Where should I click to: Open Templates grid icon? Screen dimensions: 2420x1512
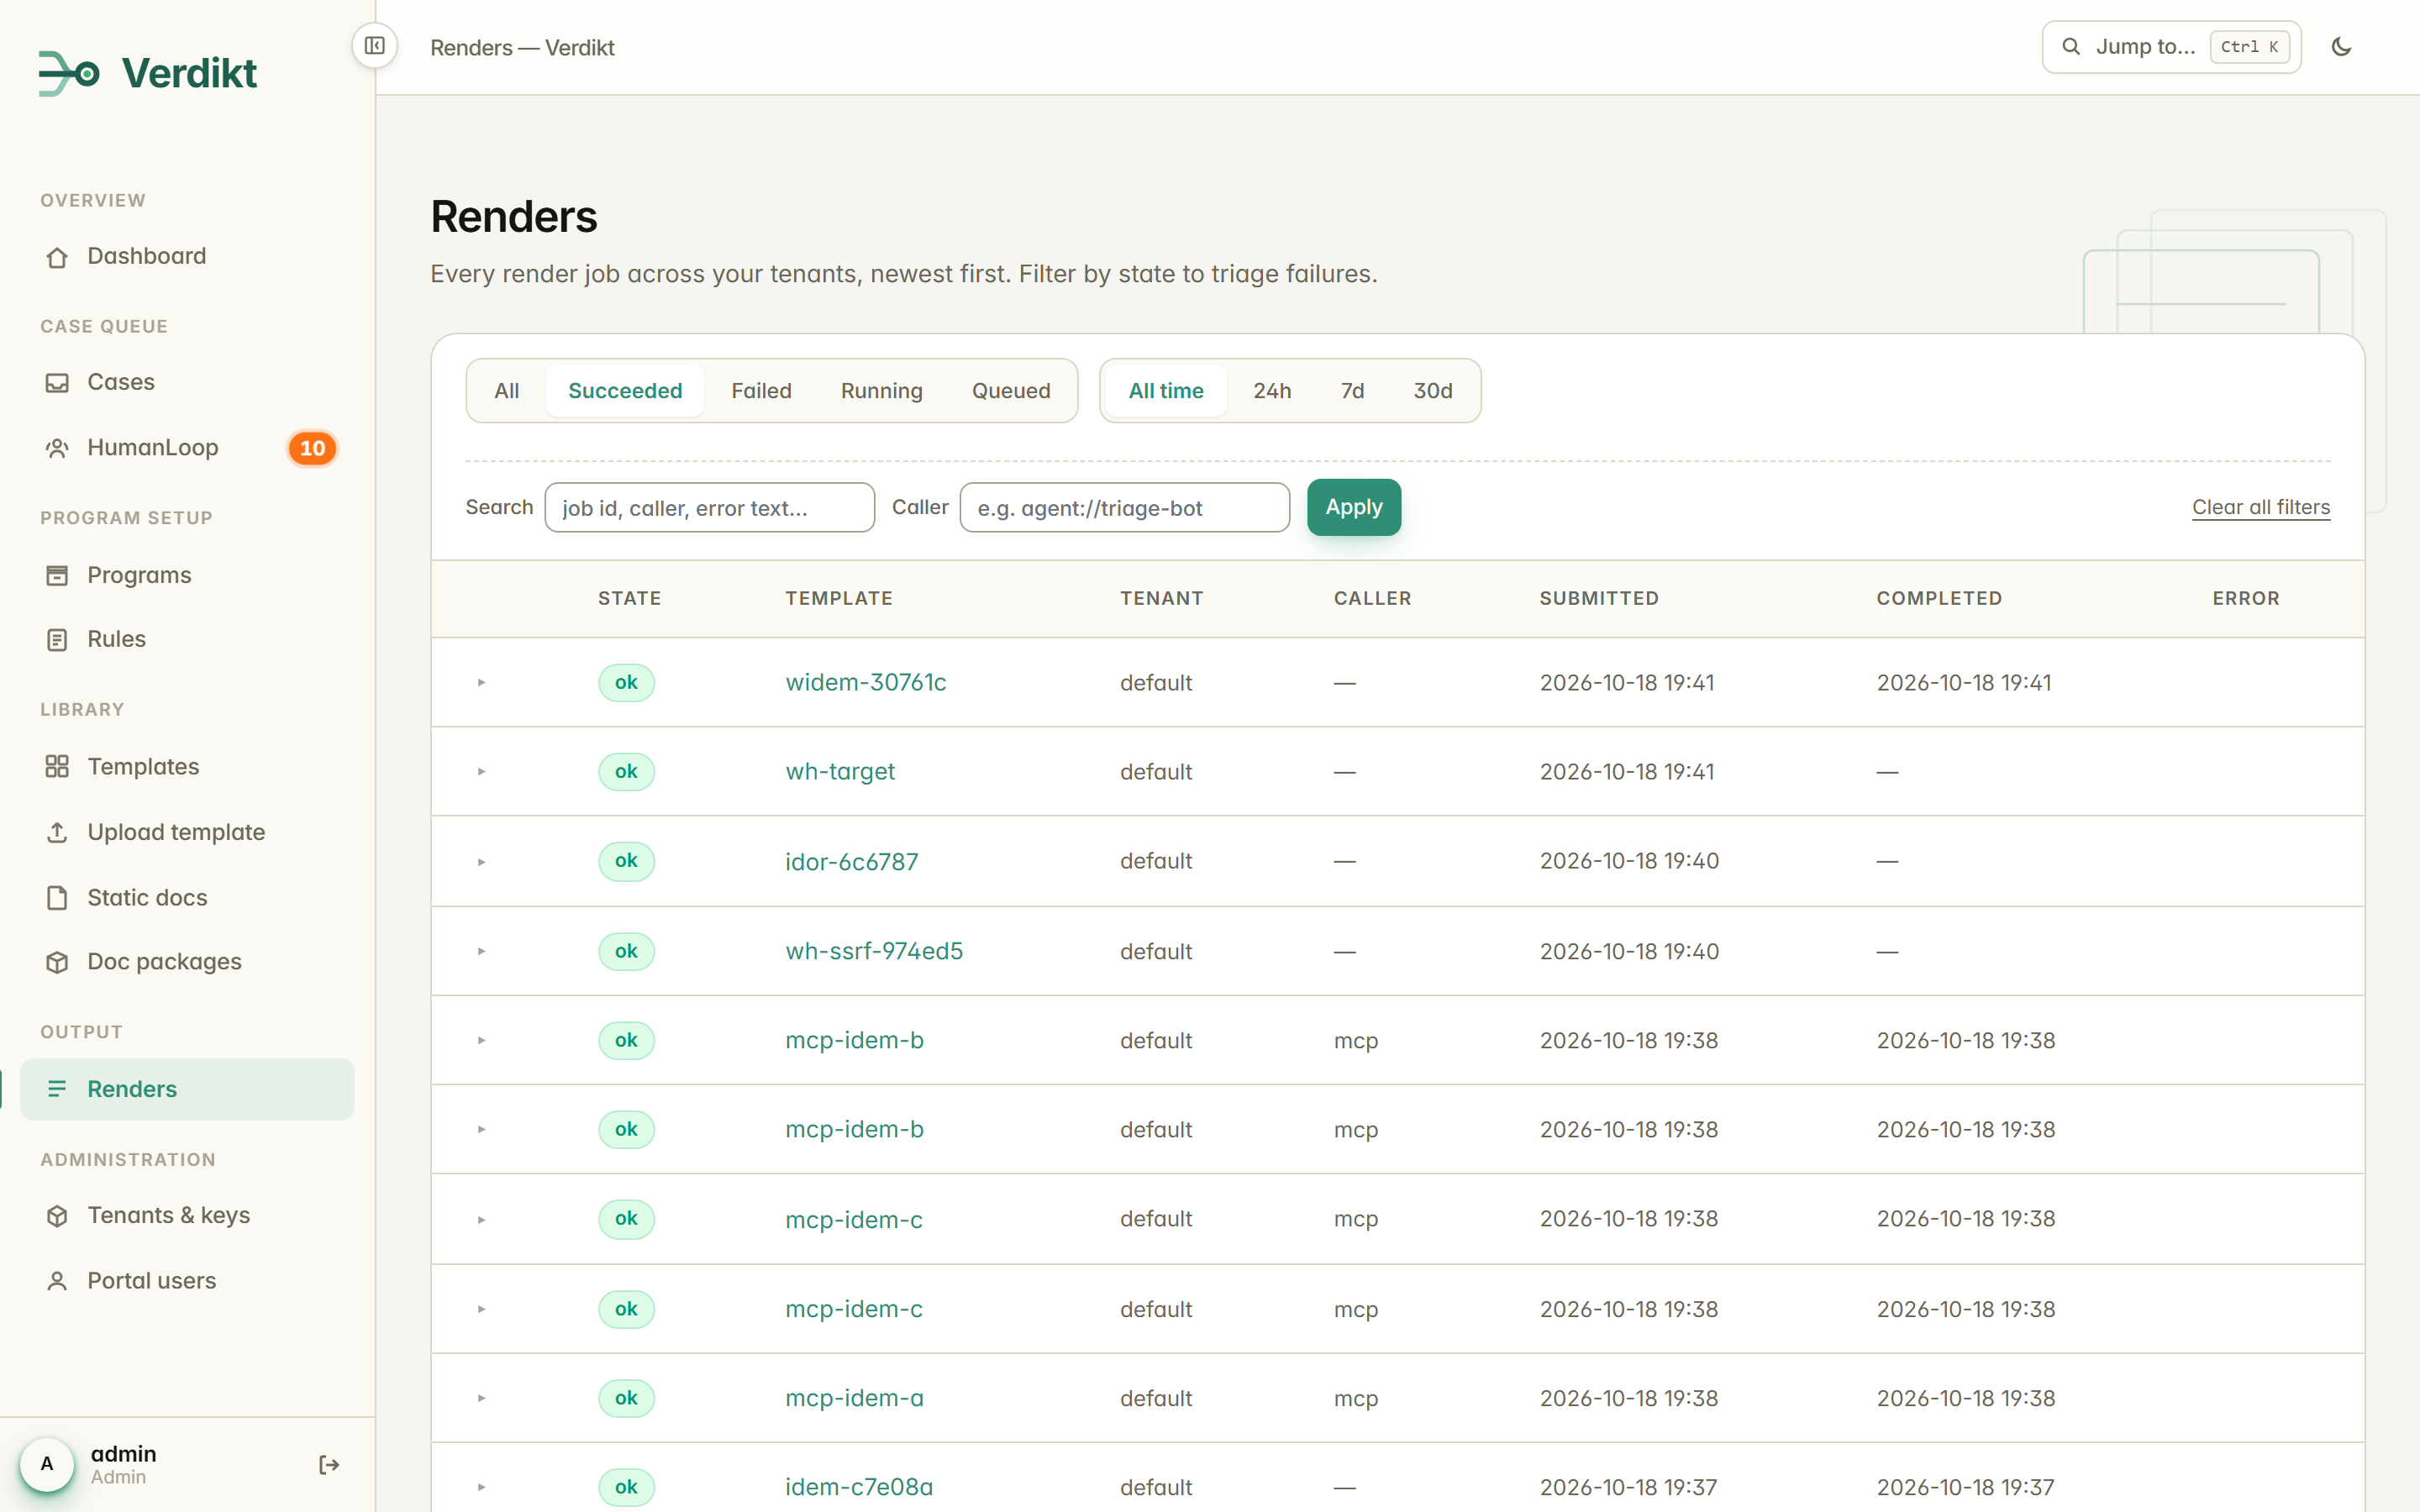click(x=57, y=767)
